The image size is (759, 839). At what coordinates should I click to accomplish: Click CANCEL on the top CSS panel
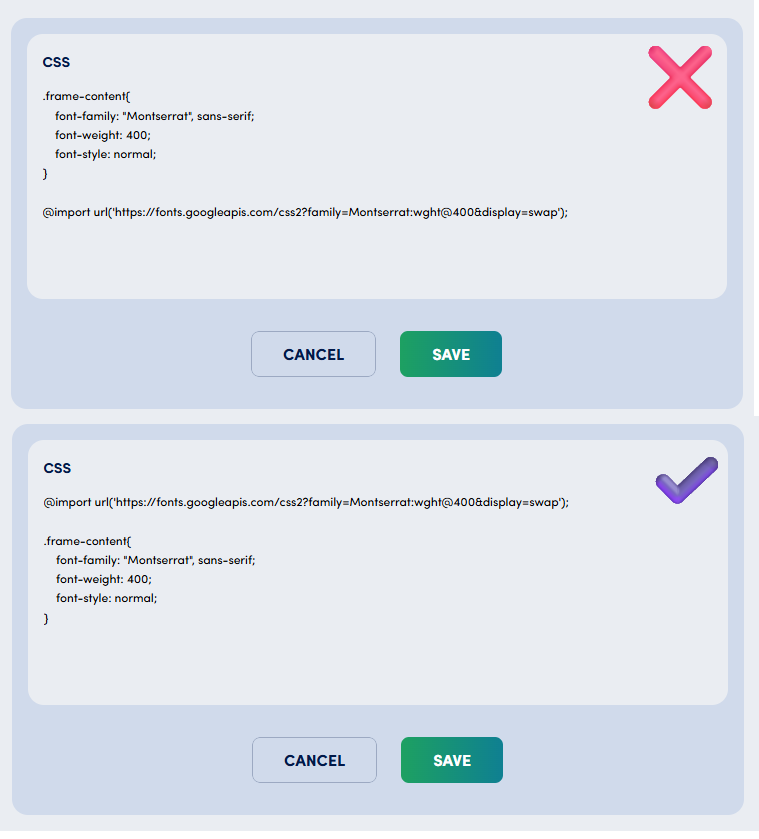point(313,354)
